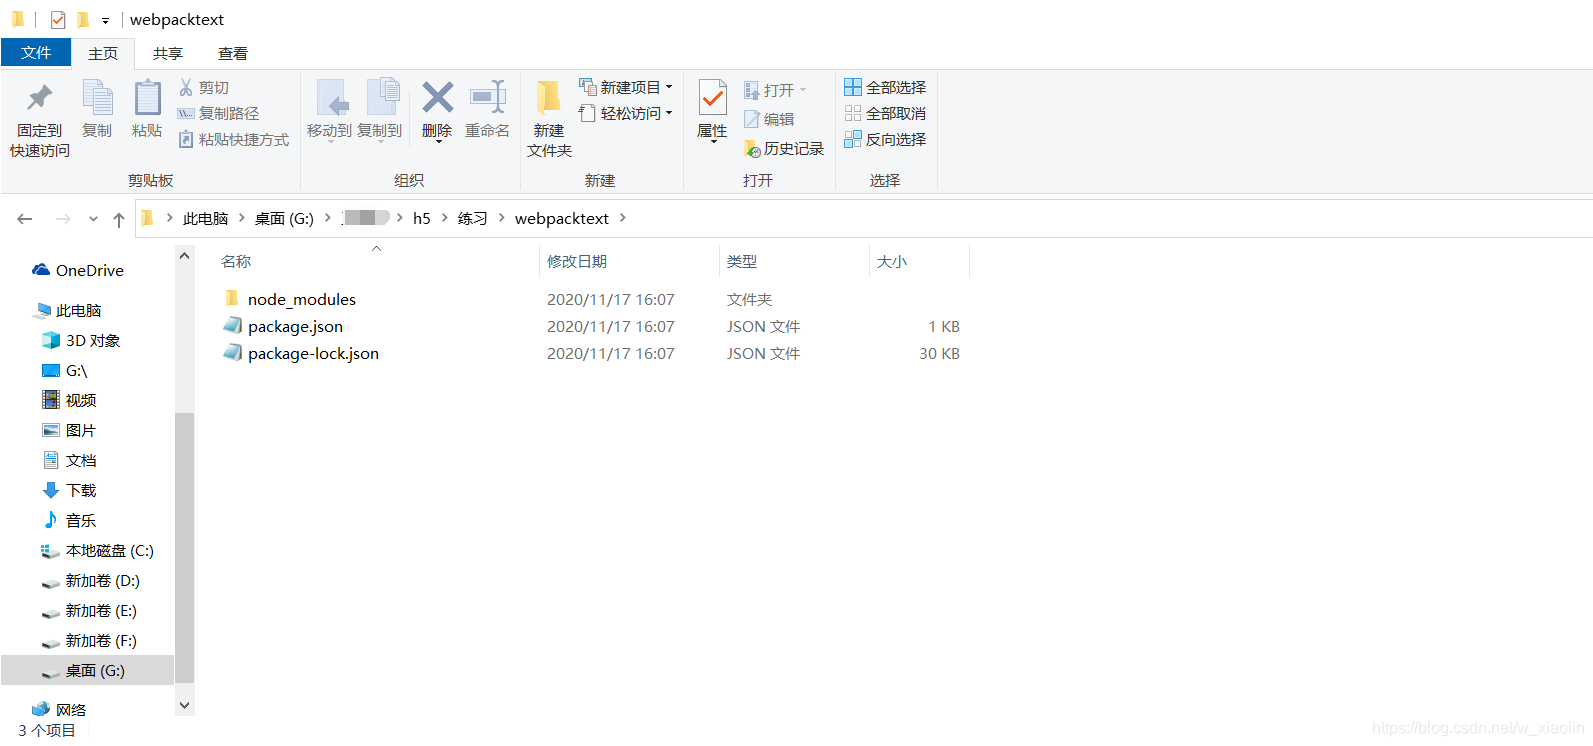Click the Up one level arrow
1593x746 pixels.
tap(119, 219)
